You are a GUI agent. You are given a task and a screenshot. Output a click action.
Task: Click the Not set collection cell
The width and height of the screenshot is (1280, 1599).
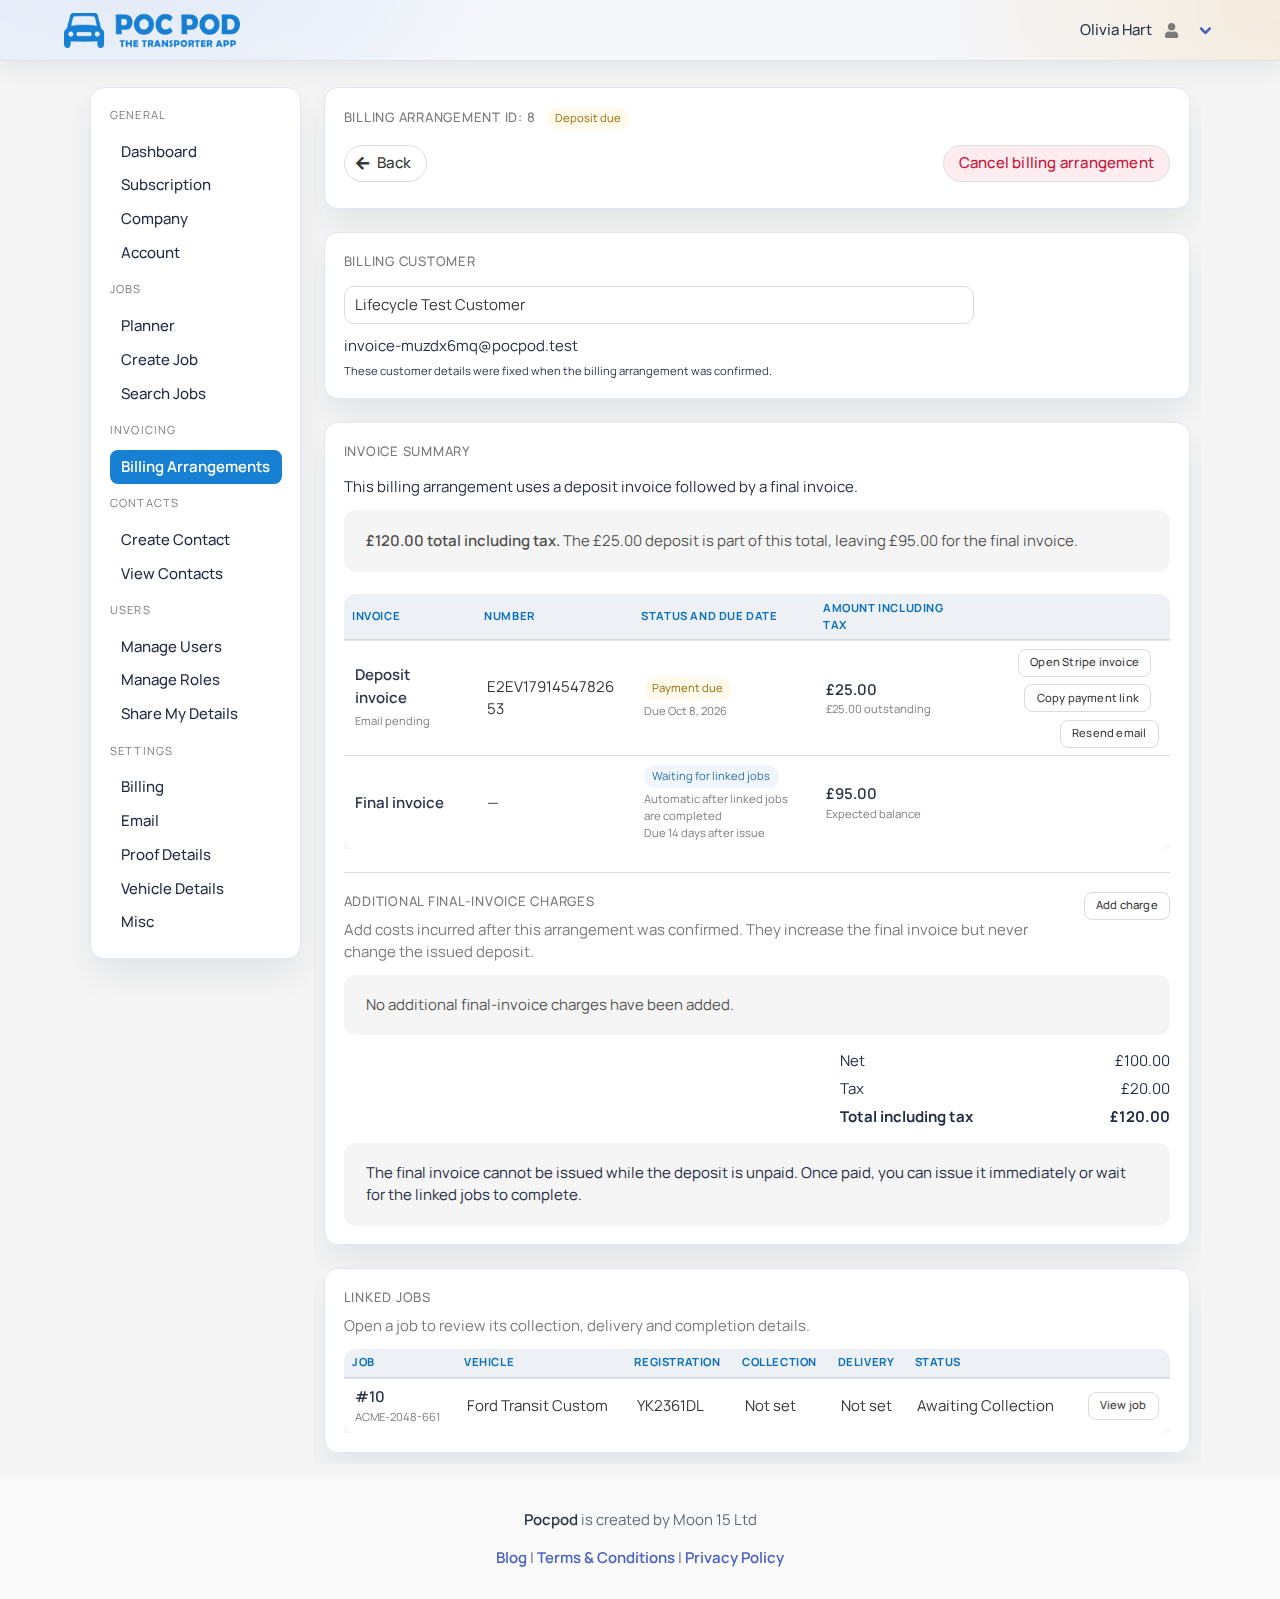click(770, 1406)
